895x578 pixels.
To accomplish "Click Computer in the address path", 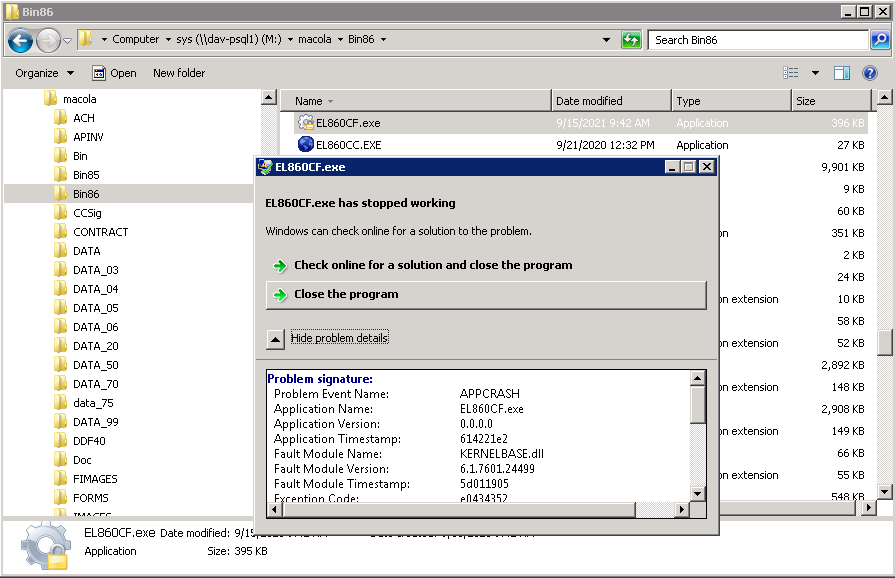I will [136, 39].
